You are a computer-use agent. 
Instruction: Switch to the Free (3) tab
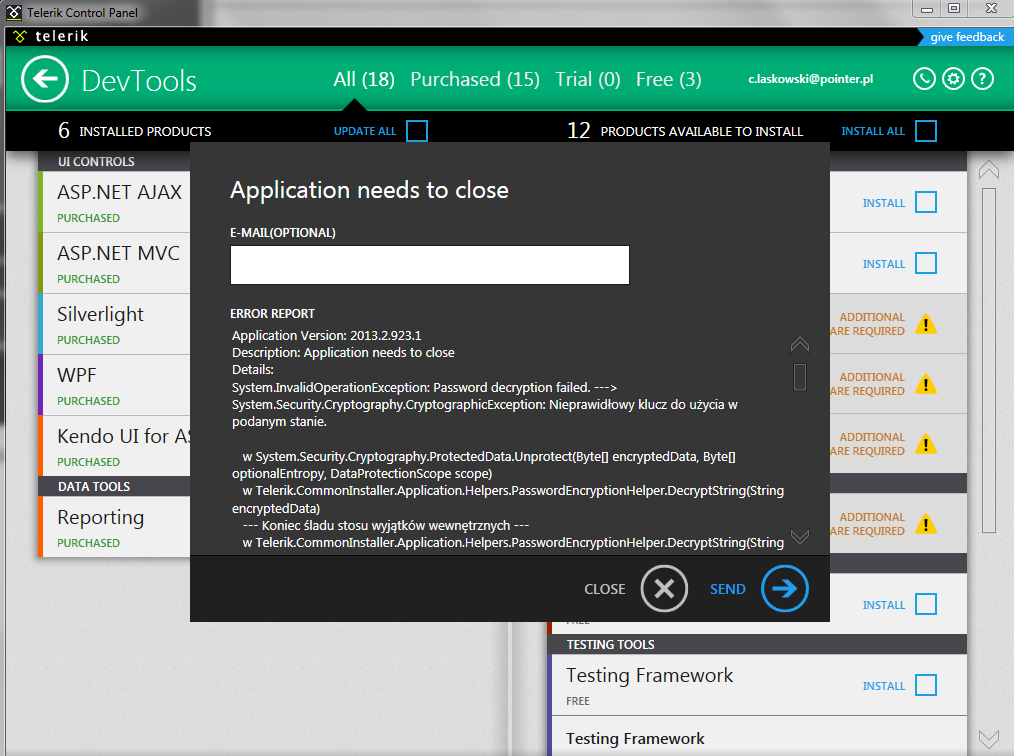(x=669, y=79)
